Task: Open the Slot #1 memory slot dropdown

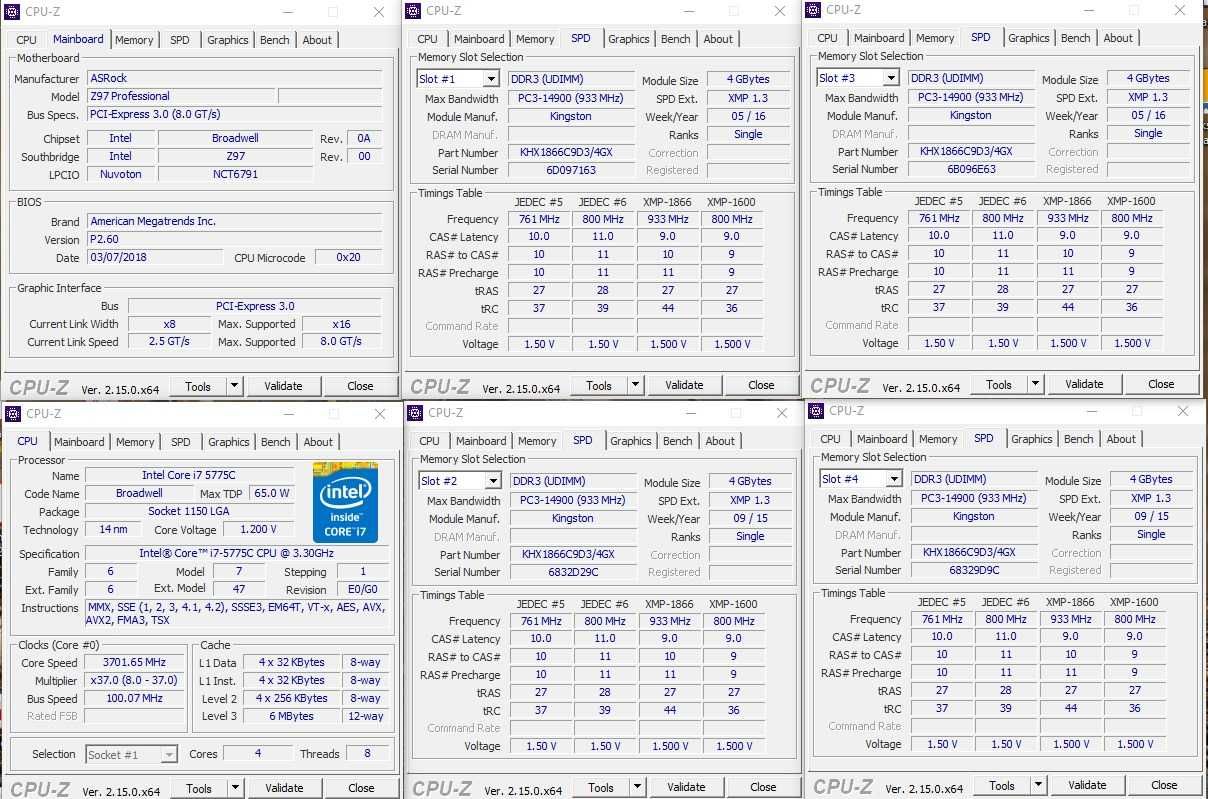Action: pyautogui.click(x=491, y=79)
